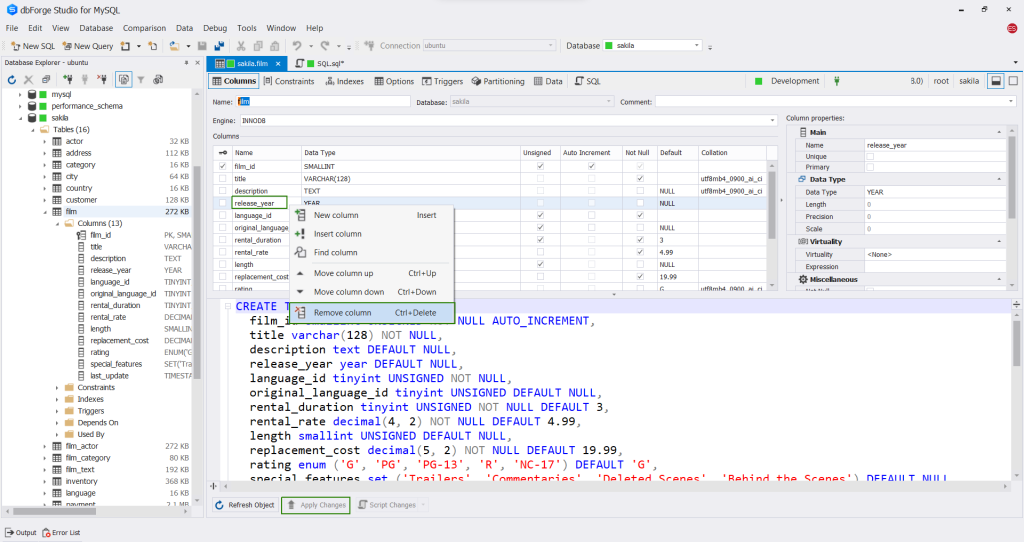Screen dimensions: 1024x542
Task: Toggle Auto Increment checkbox for film_id
Action: 591,166
